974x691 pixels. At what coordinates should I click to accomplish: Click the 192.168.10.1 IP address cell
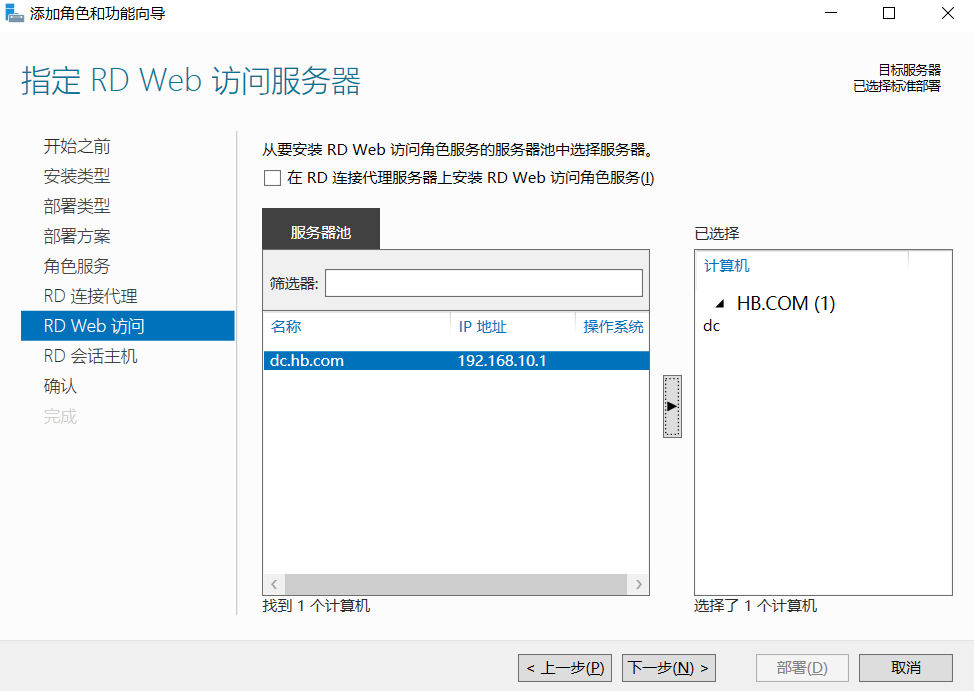pyautogui.click(x=502, y=360)
